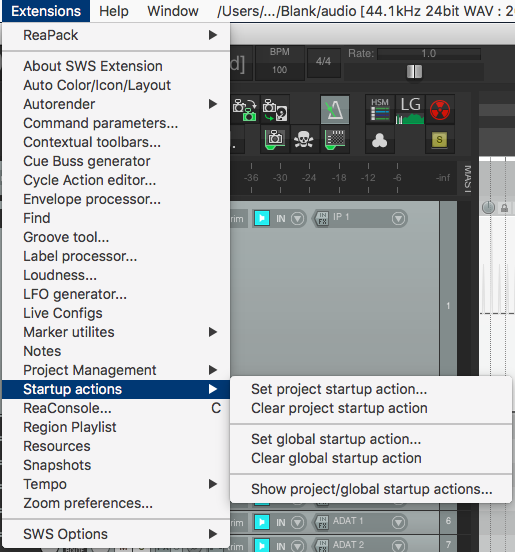The image size is (515, 552).
Task: Open the ADAT 1 input selector dropdown arrow
Action: pyautogui.click(x=398, y=522)
